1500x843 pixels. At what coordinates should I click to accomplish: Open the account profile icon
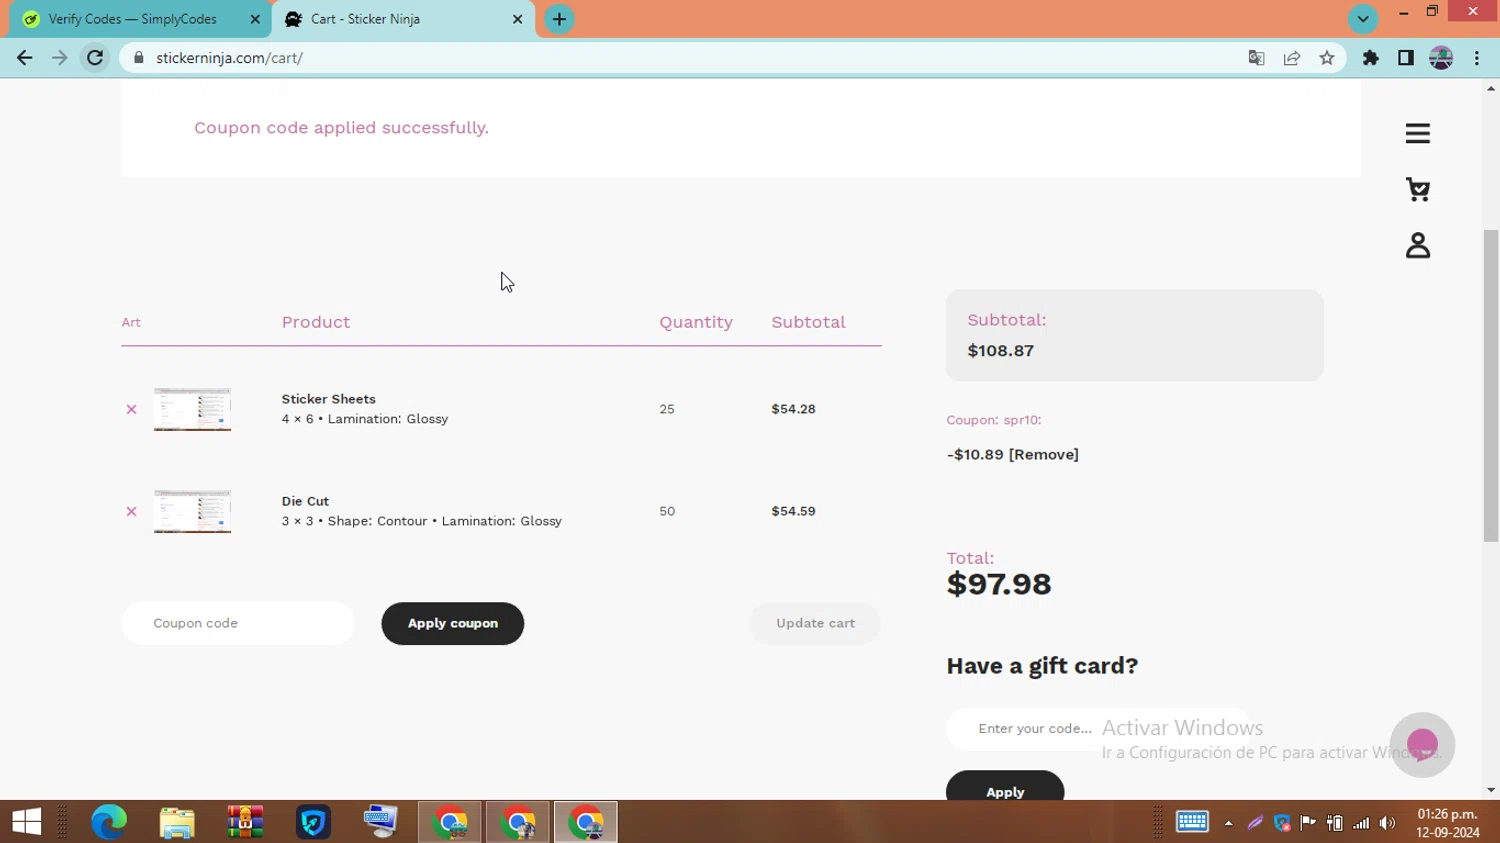coord(1417,245)
